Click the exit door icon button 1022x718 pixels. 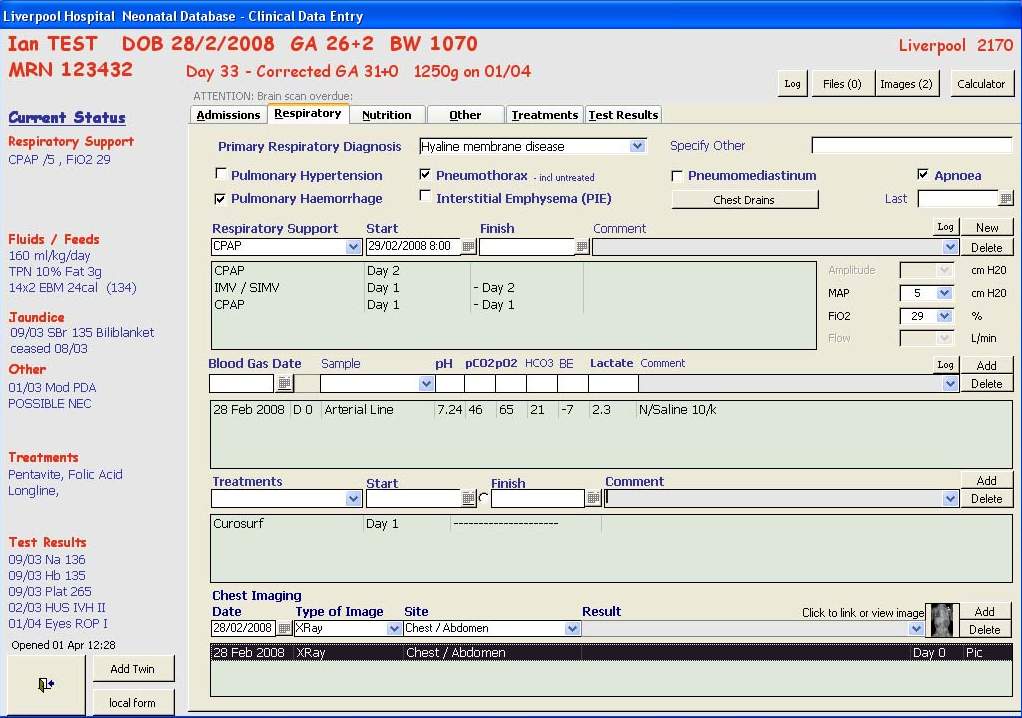pyautogui.click(x=46, y=685)
